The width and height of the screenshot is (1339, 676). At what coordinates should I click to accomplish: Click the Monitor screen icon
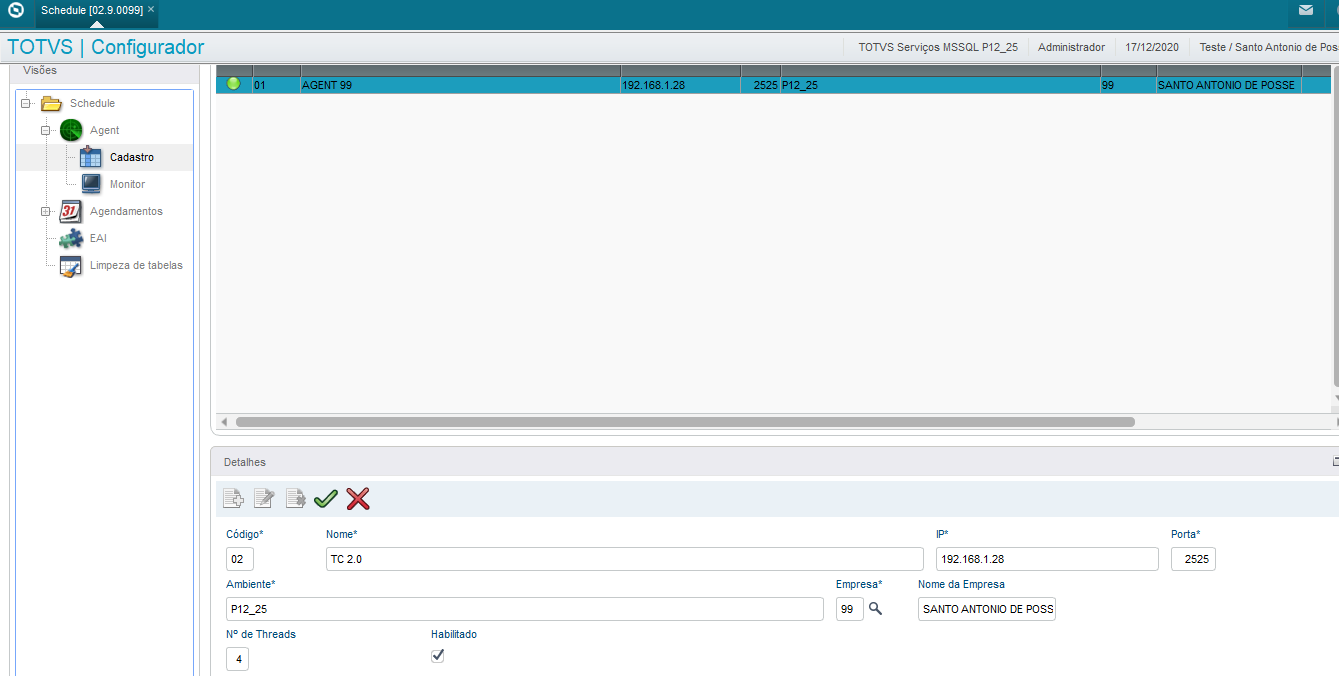(91, 184)
